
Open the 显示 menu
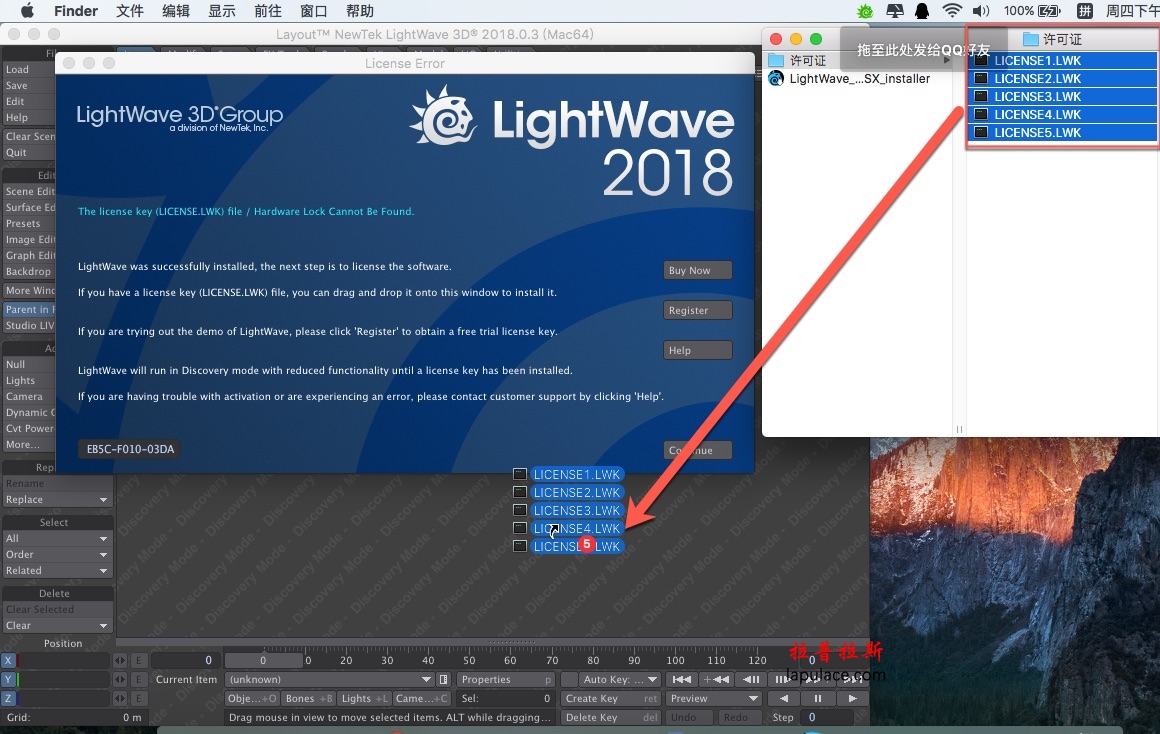tap(222, 11)
